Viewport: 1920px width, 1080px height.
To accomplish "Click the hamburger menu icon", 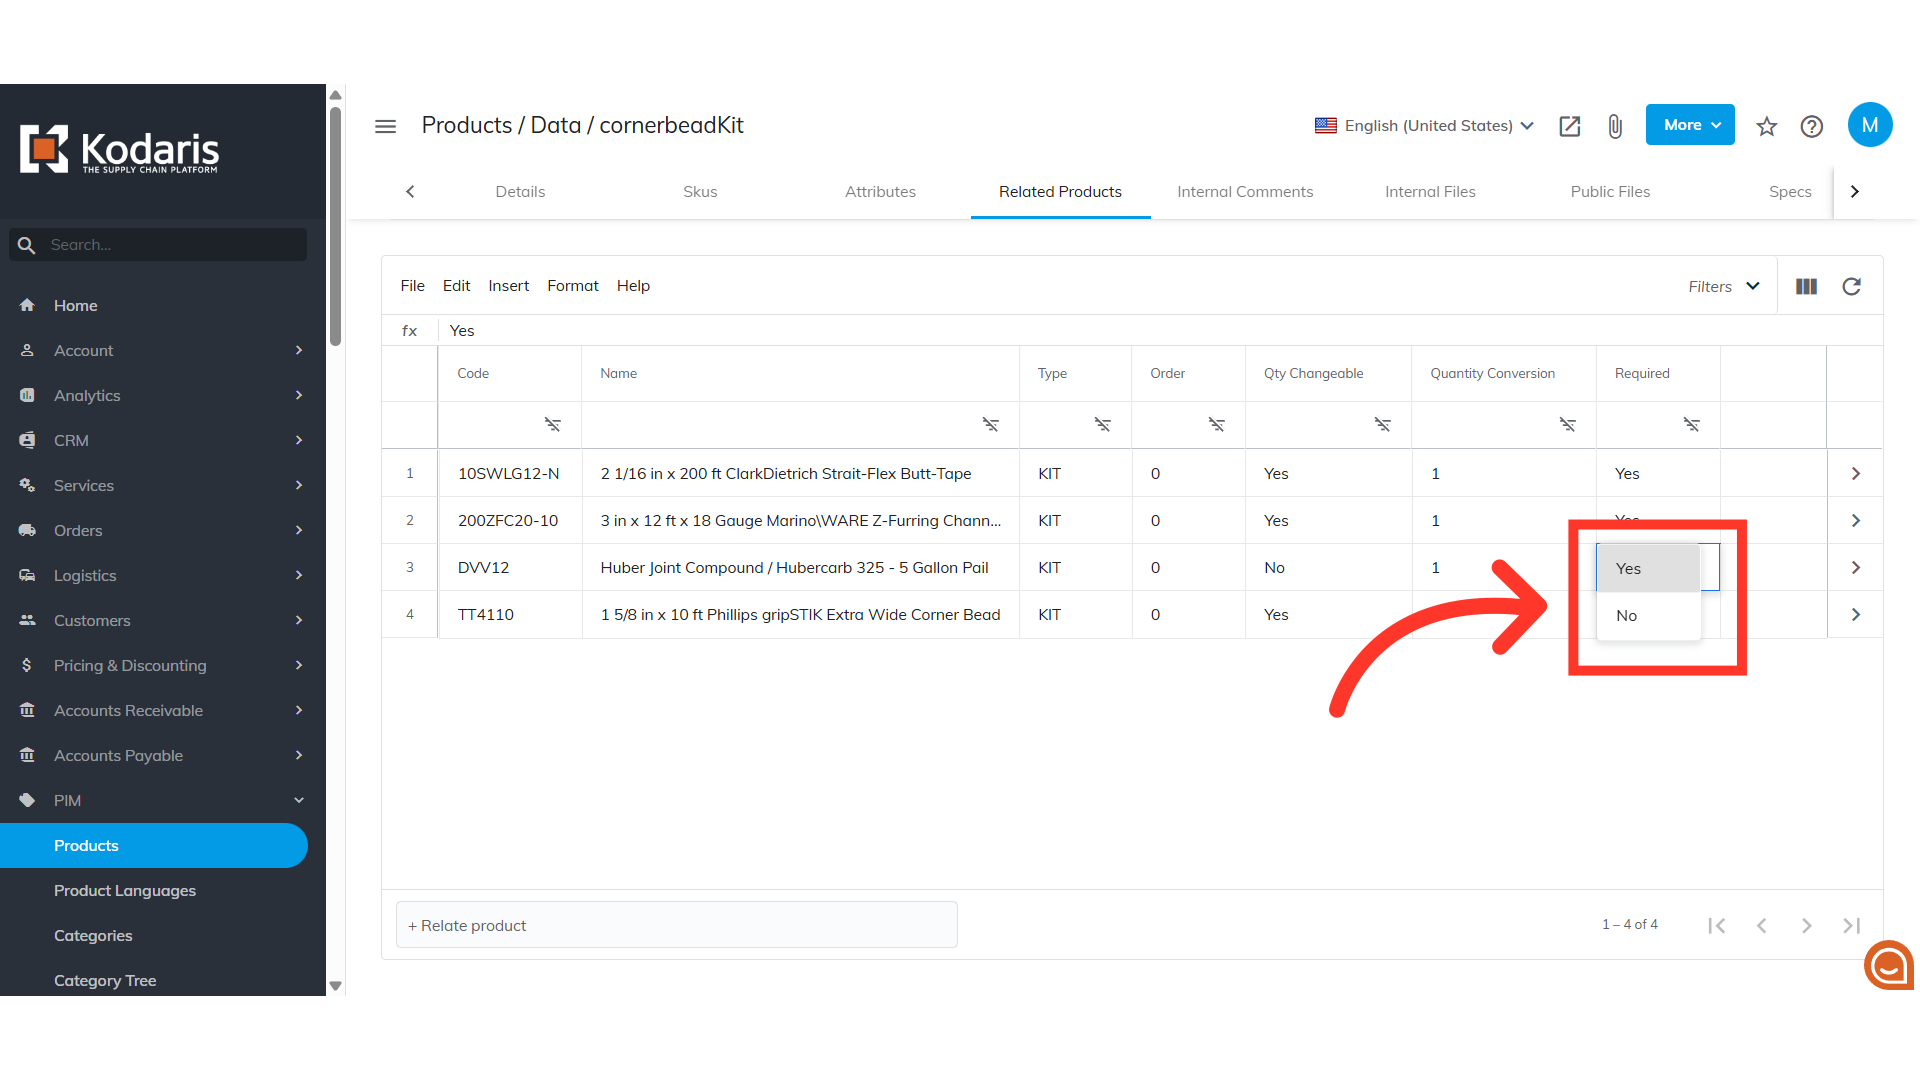I will click(385, 126).
